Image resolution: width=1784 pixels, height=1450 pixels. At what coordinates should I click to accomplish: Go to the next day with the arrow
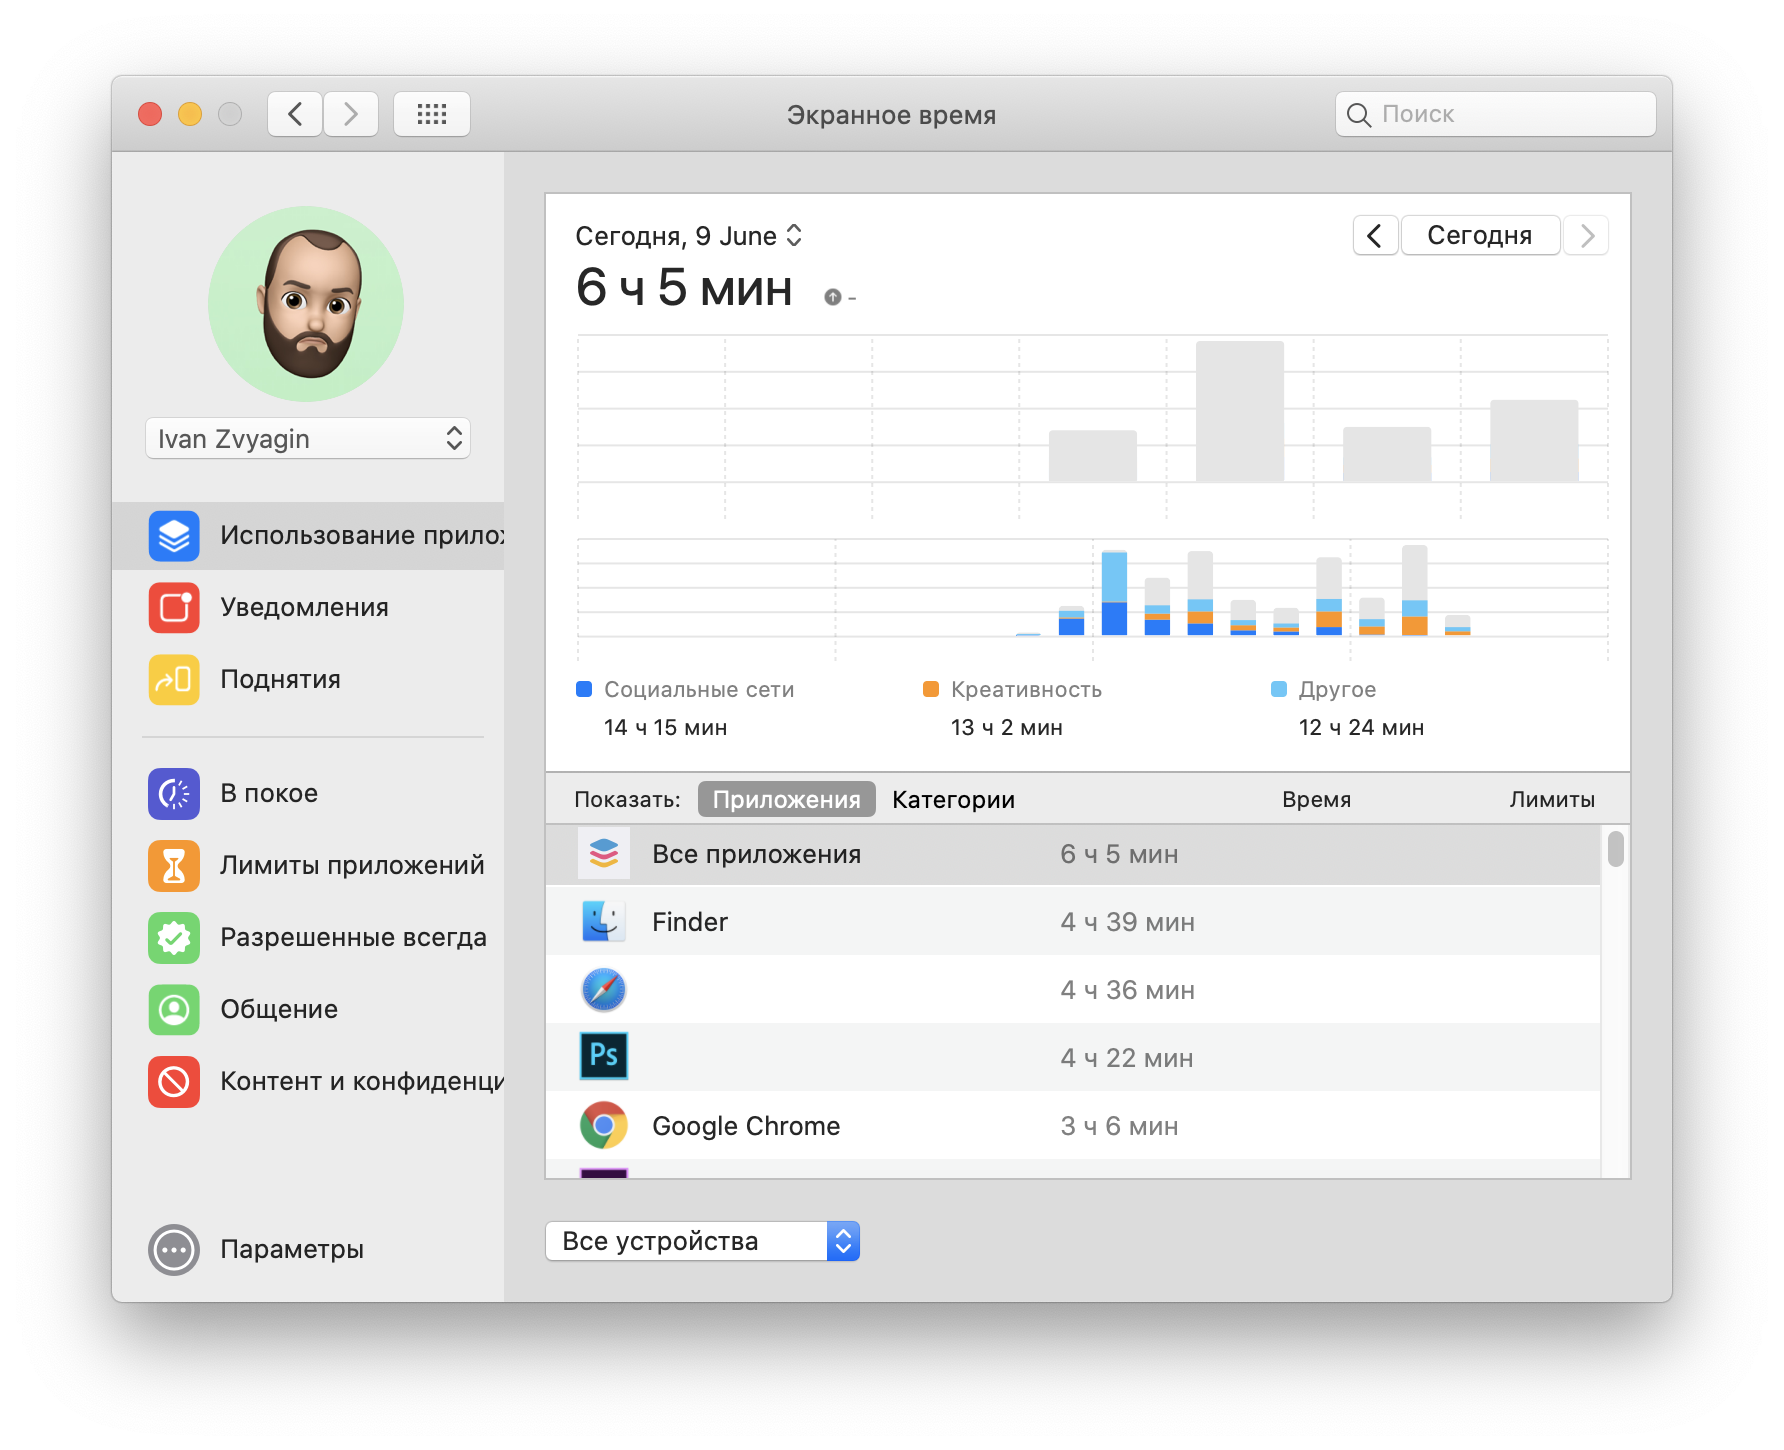point(1585,235)
